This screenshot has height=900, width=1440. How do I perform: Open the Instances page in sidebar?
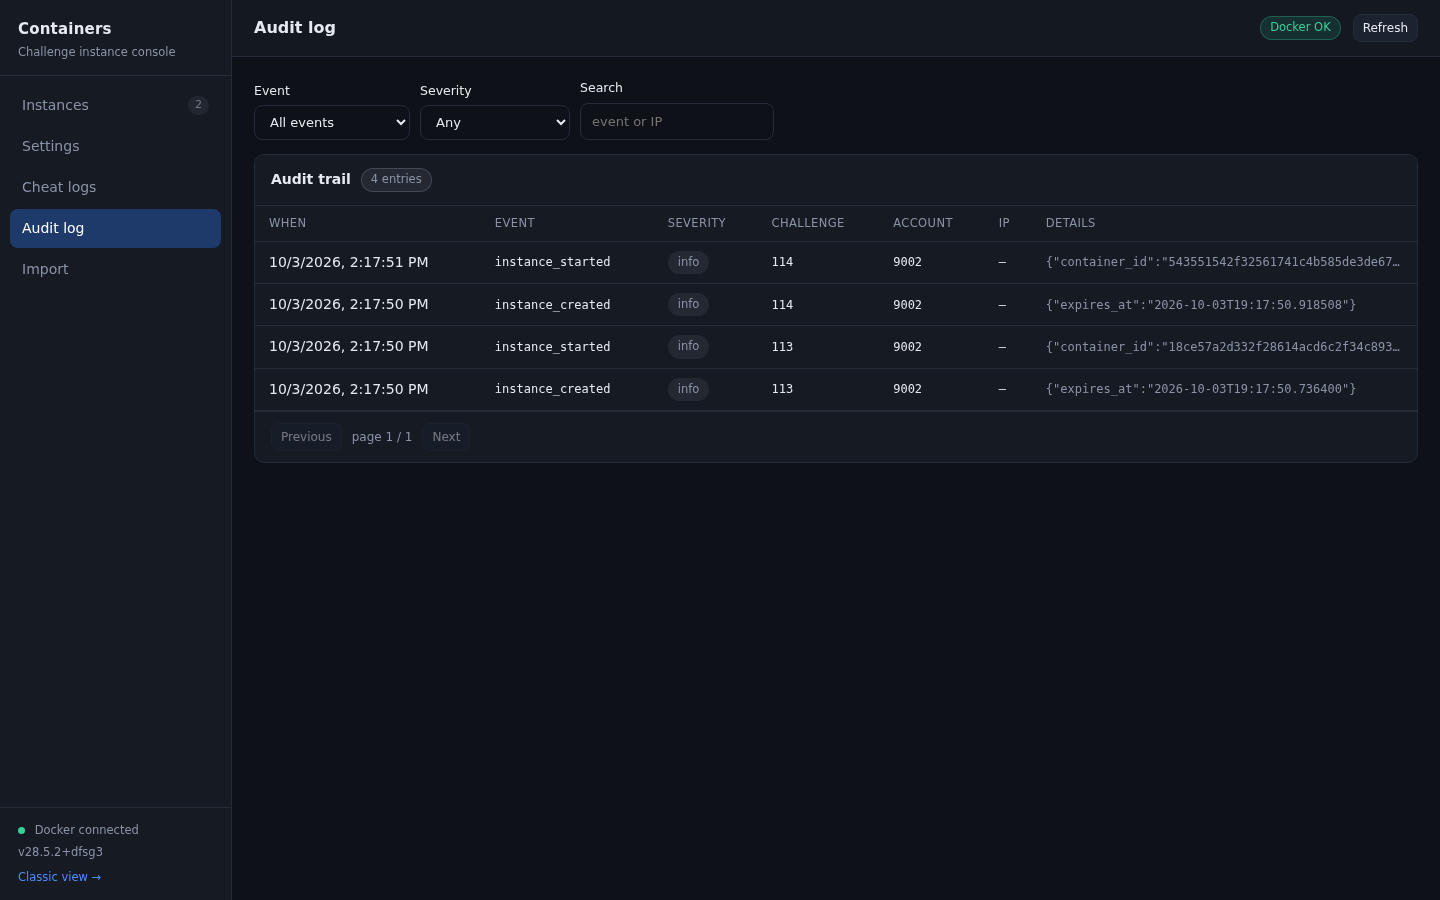click(x=115, y=105)
